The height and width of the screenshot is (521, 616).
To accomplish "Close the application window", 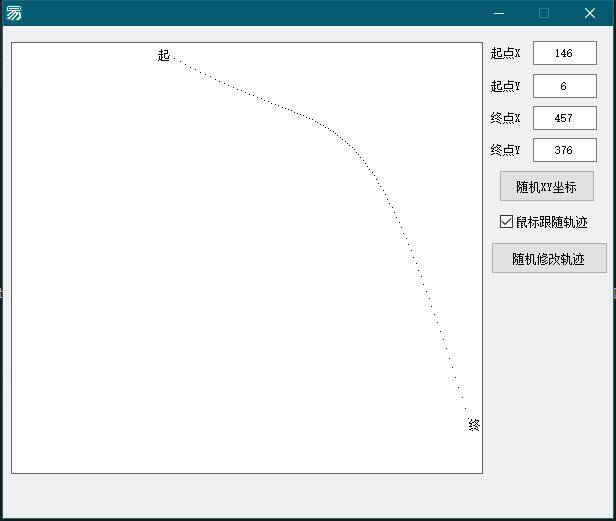I will [x=590, y=13].
